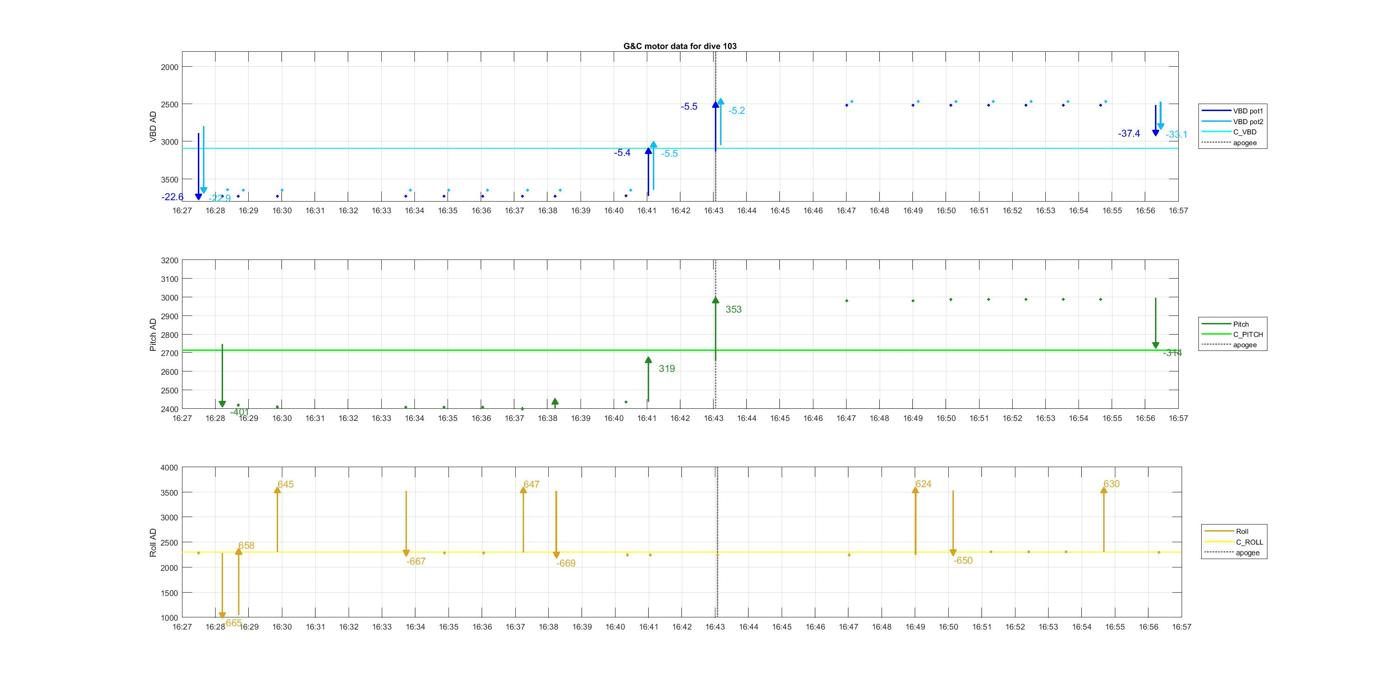This screenshot has height=693, width=1400.
Task: Click the '630' roll data label
Action: [1111, 484]
